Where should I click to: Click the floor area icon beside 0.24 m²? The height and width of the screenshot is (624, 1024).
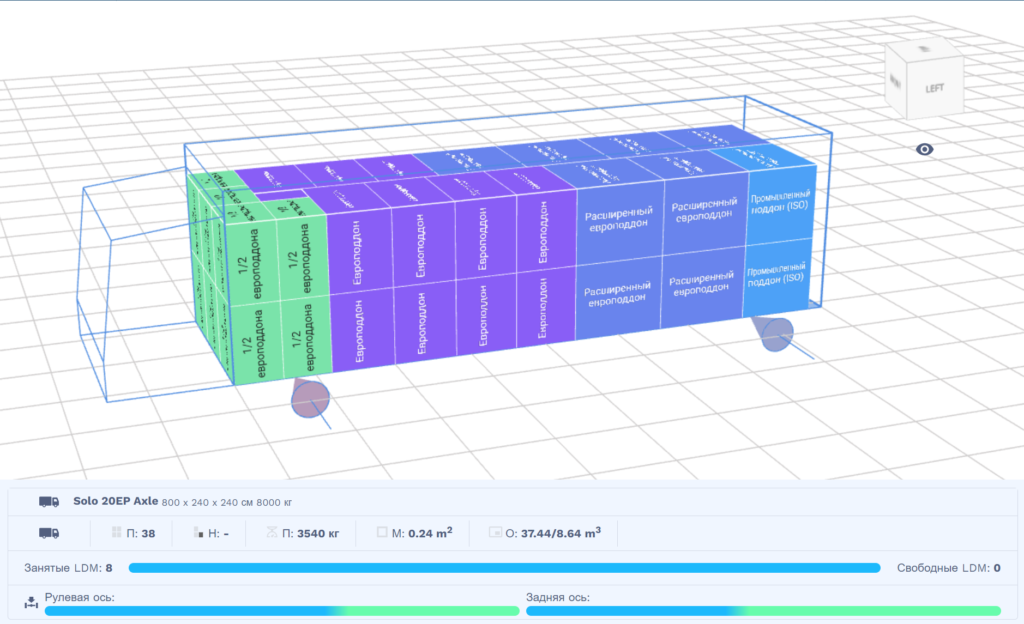coord(382,533)
